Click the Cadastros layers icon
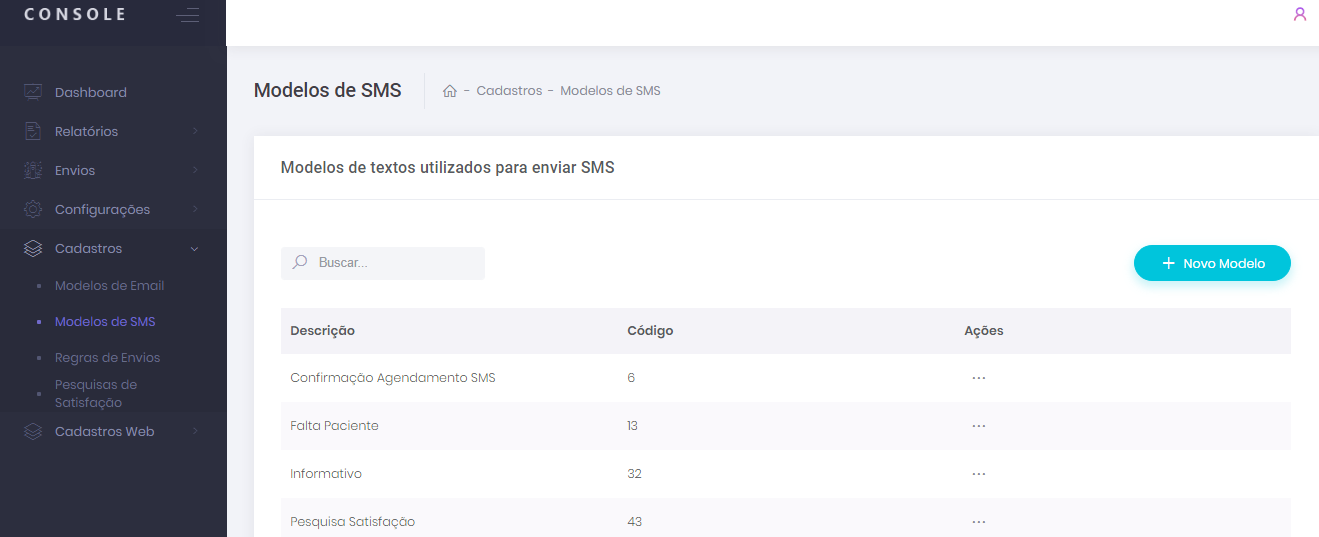 33,248
